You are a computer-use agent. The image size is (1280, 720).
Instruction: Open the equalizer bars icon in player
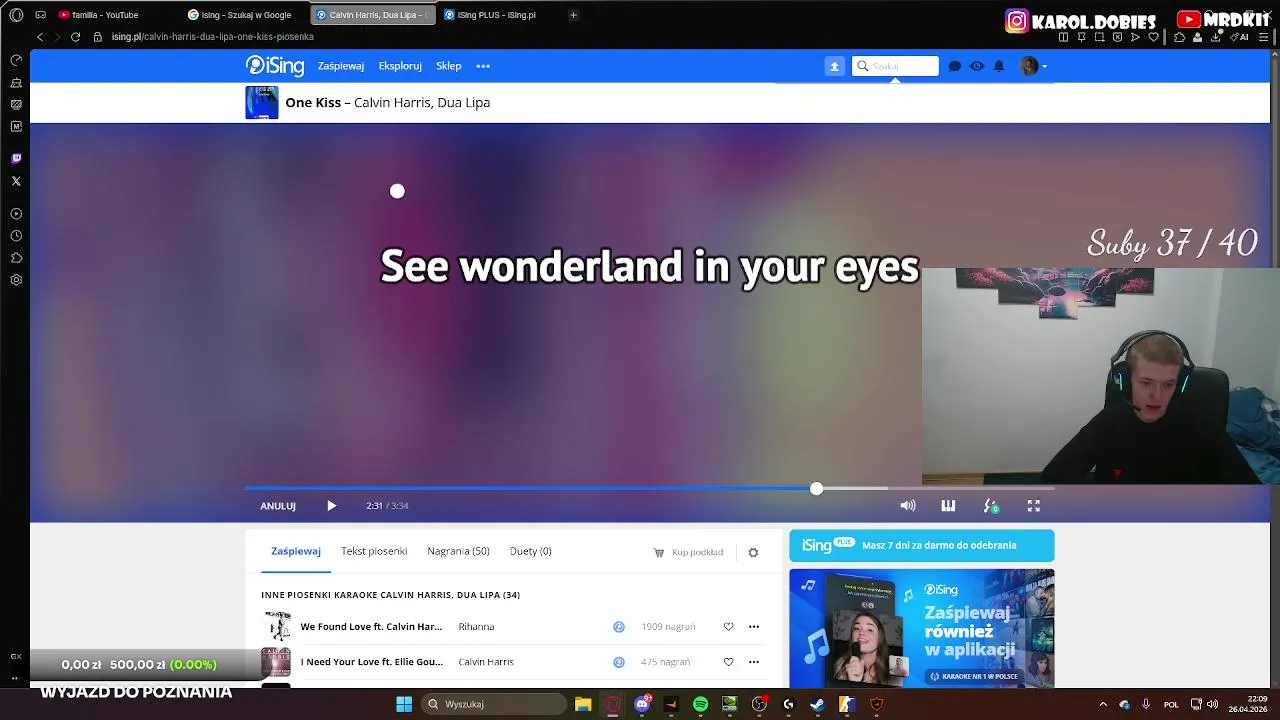[x=948, y=506]
